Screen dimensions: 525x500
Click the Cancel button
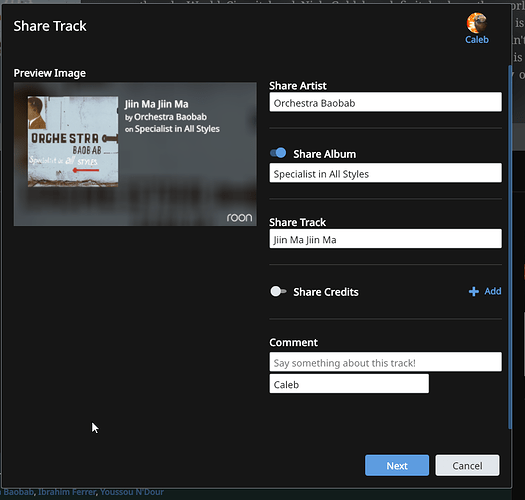pos(467,465)
